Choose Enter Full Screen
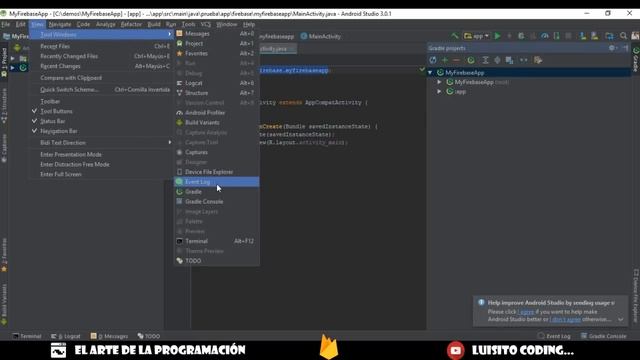Viewport: 640px width, 360px height. pos(101,174)
